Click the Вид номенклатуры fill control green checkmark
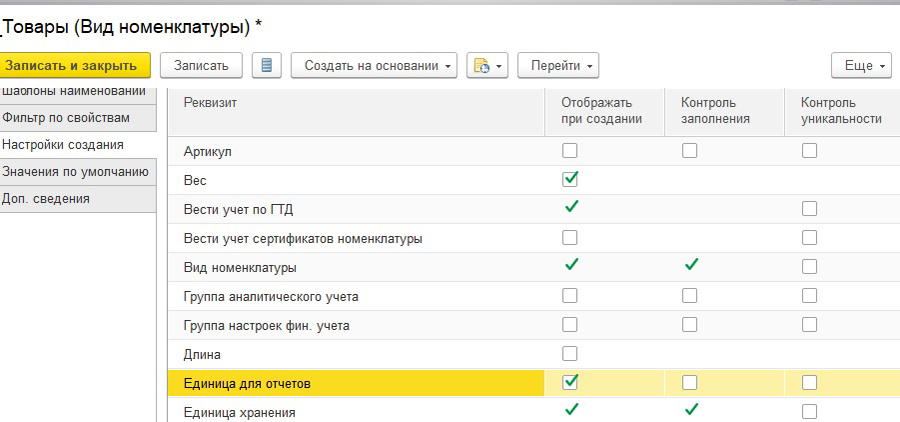The image size is (900, 422). click(x=690, y=265)
